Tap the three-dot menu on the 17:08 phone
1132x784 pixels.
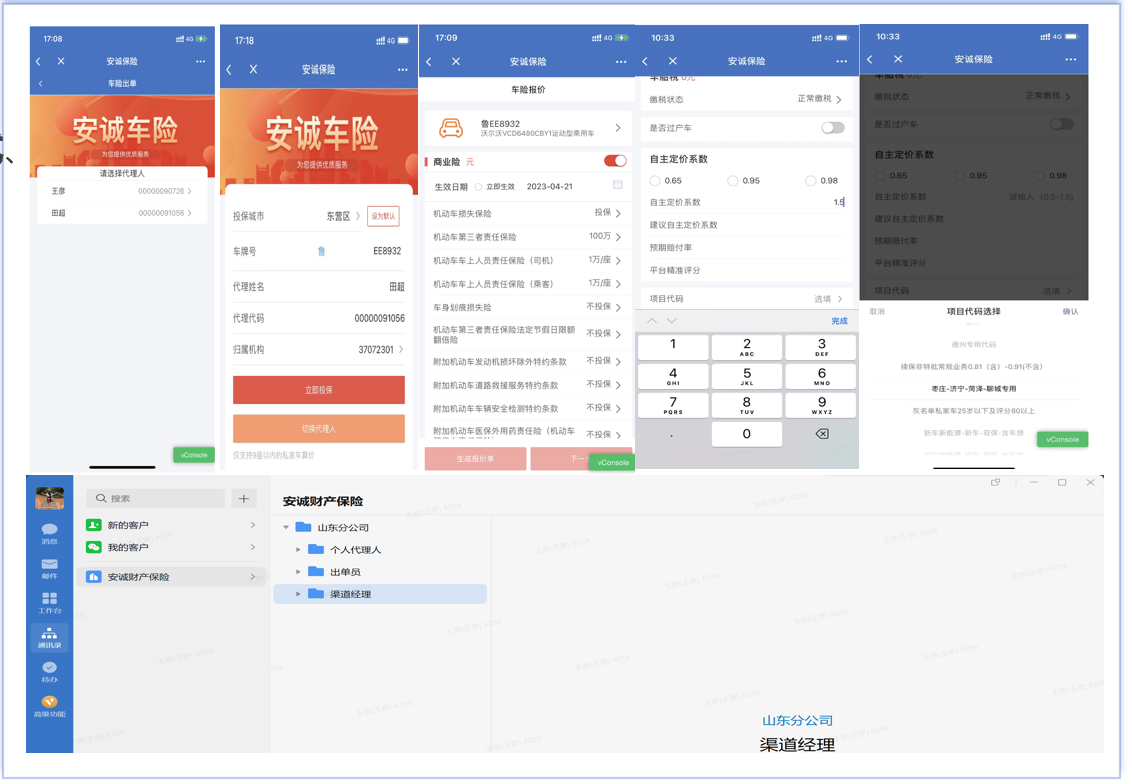200,61
